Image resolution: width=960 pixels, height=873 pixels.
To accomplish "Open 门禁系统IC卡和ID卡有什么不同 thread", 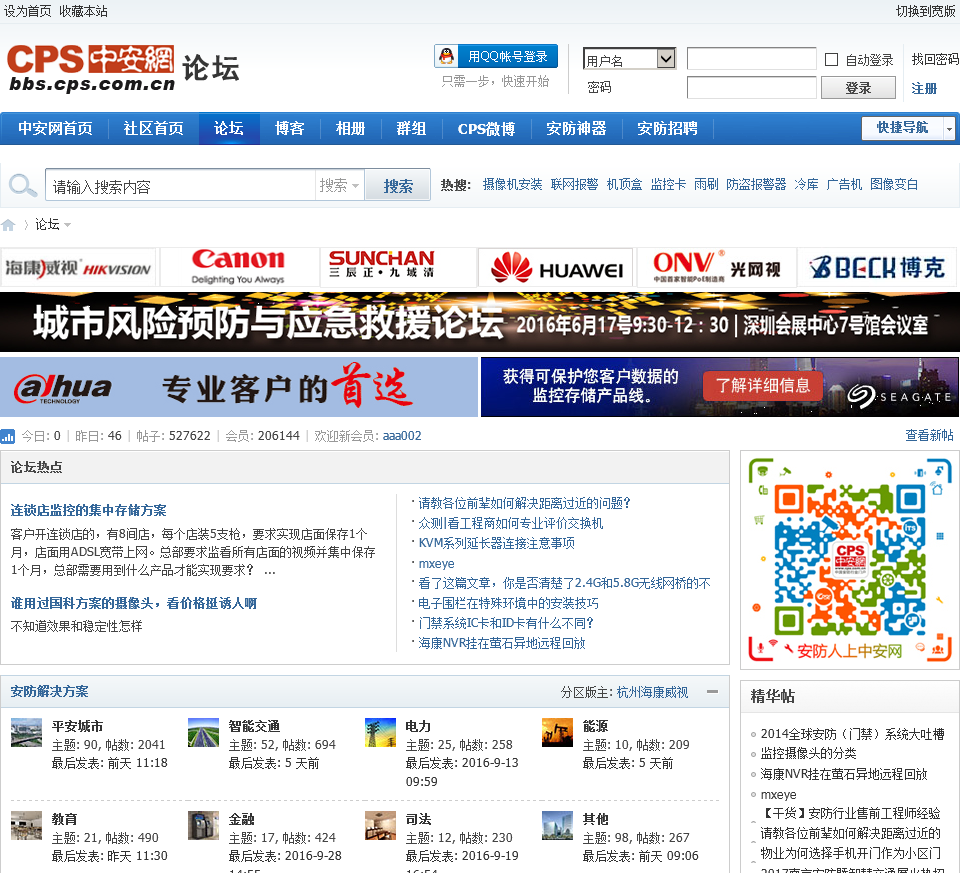I will 506,623.
